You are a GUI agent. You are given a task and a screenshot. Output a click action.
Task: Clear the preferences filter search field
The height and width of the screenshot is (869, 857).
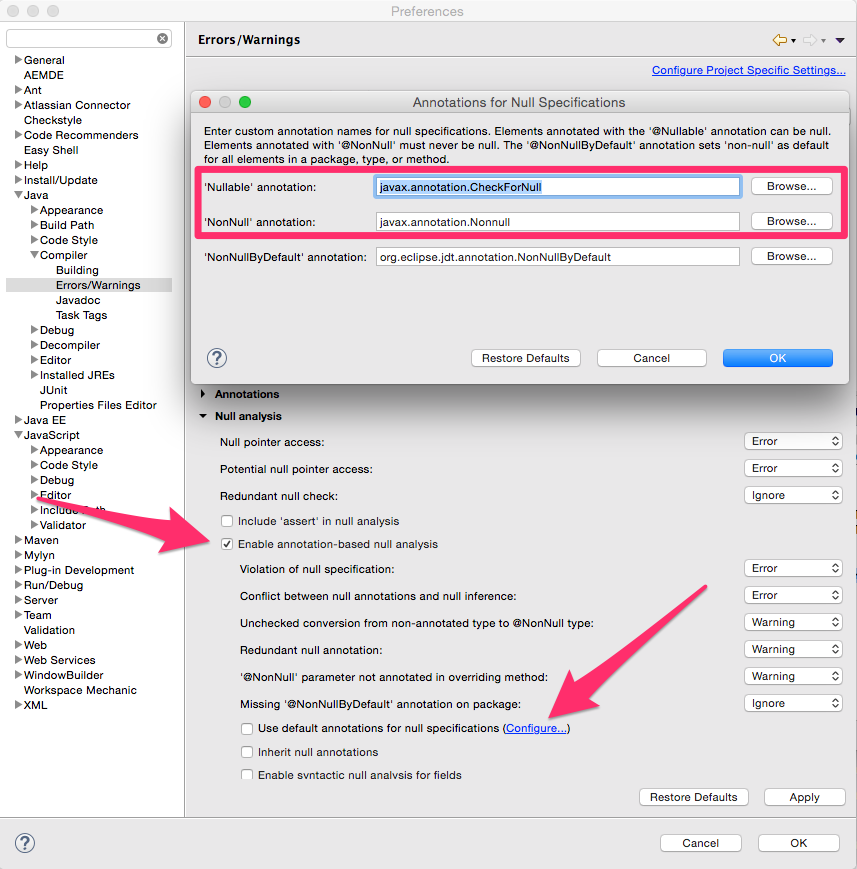click(162, 39)
